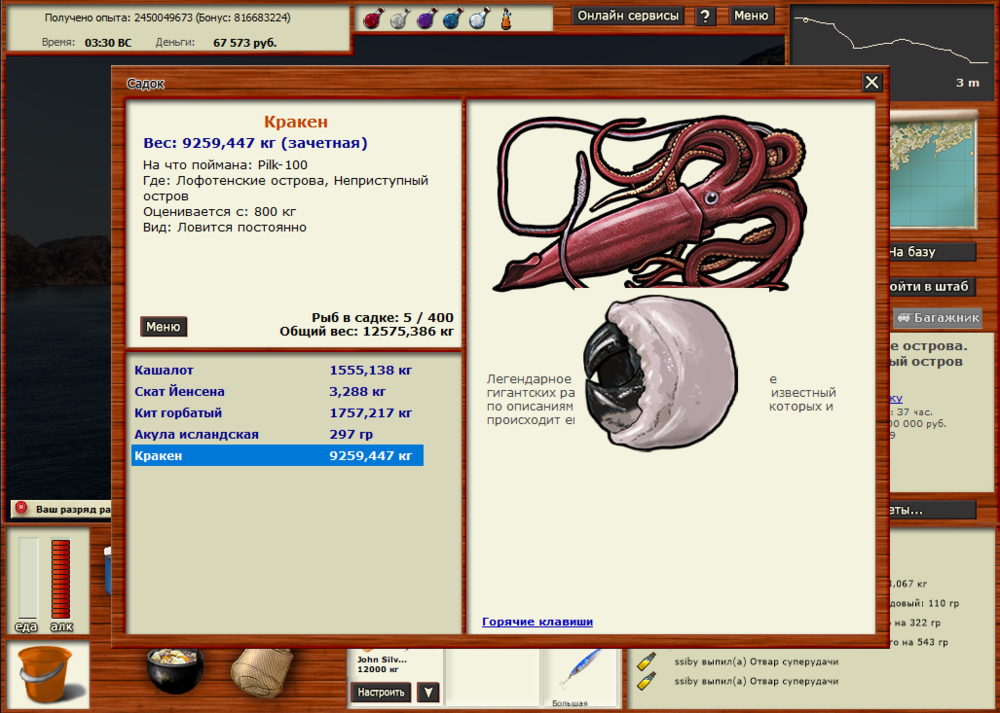Screen dimensions: 1000x713
Task: Open the Горячие клавиши link
Action: 537,622
